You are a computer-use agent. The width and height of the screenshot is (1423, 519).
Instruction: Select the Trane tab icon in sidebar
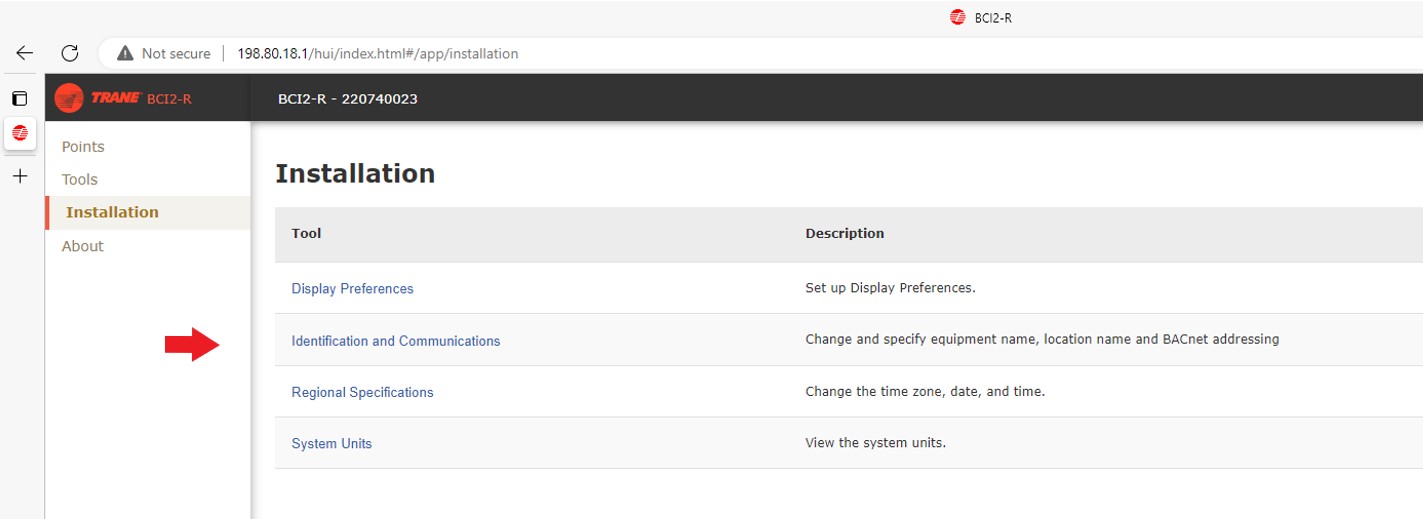[19, 132]
